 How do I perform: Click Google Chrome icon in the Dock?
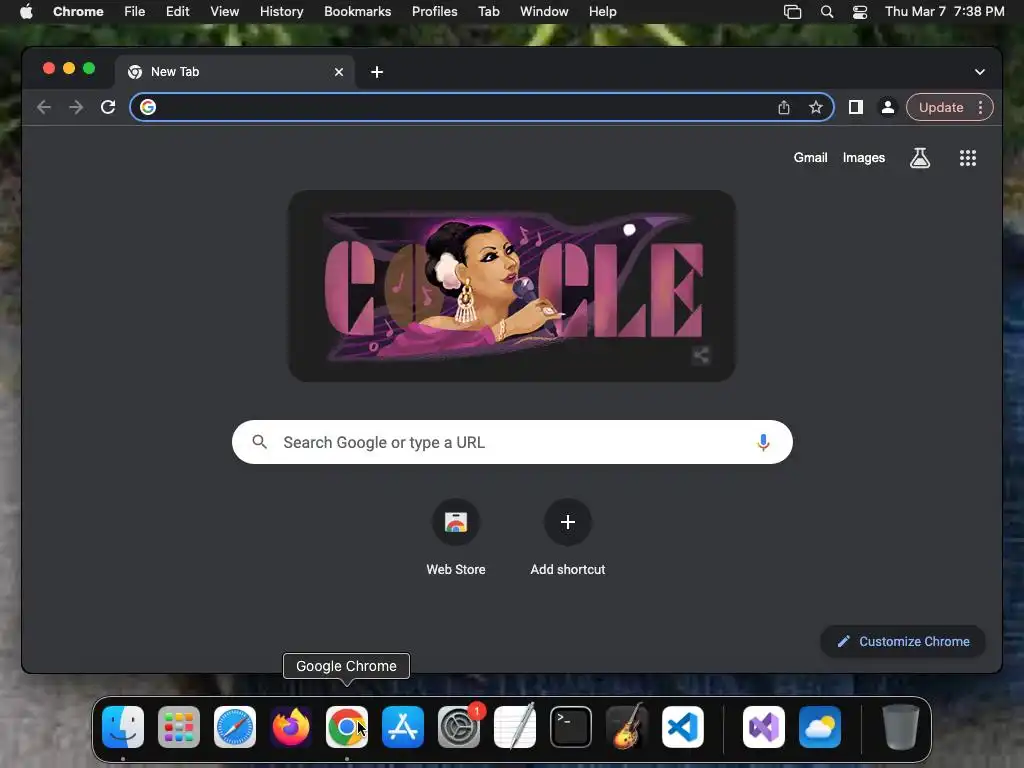point(347,727)
